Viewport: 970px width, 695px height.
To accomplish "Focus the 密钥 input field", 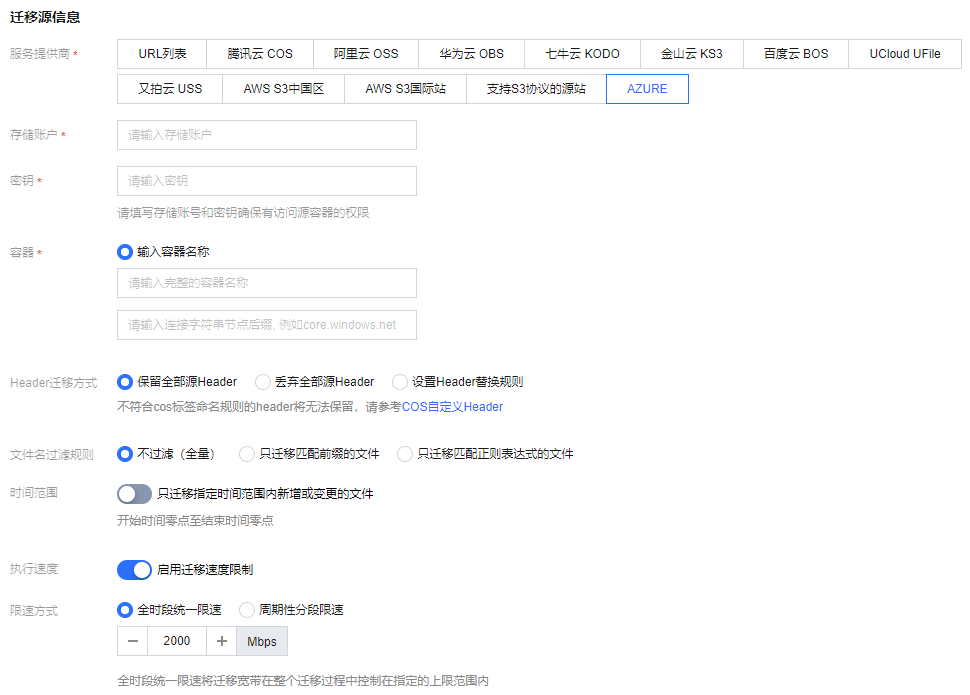I will (266, 181).
